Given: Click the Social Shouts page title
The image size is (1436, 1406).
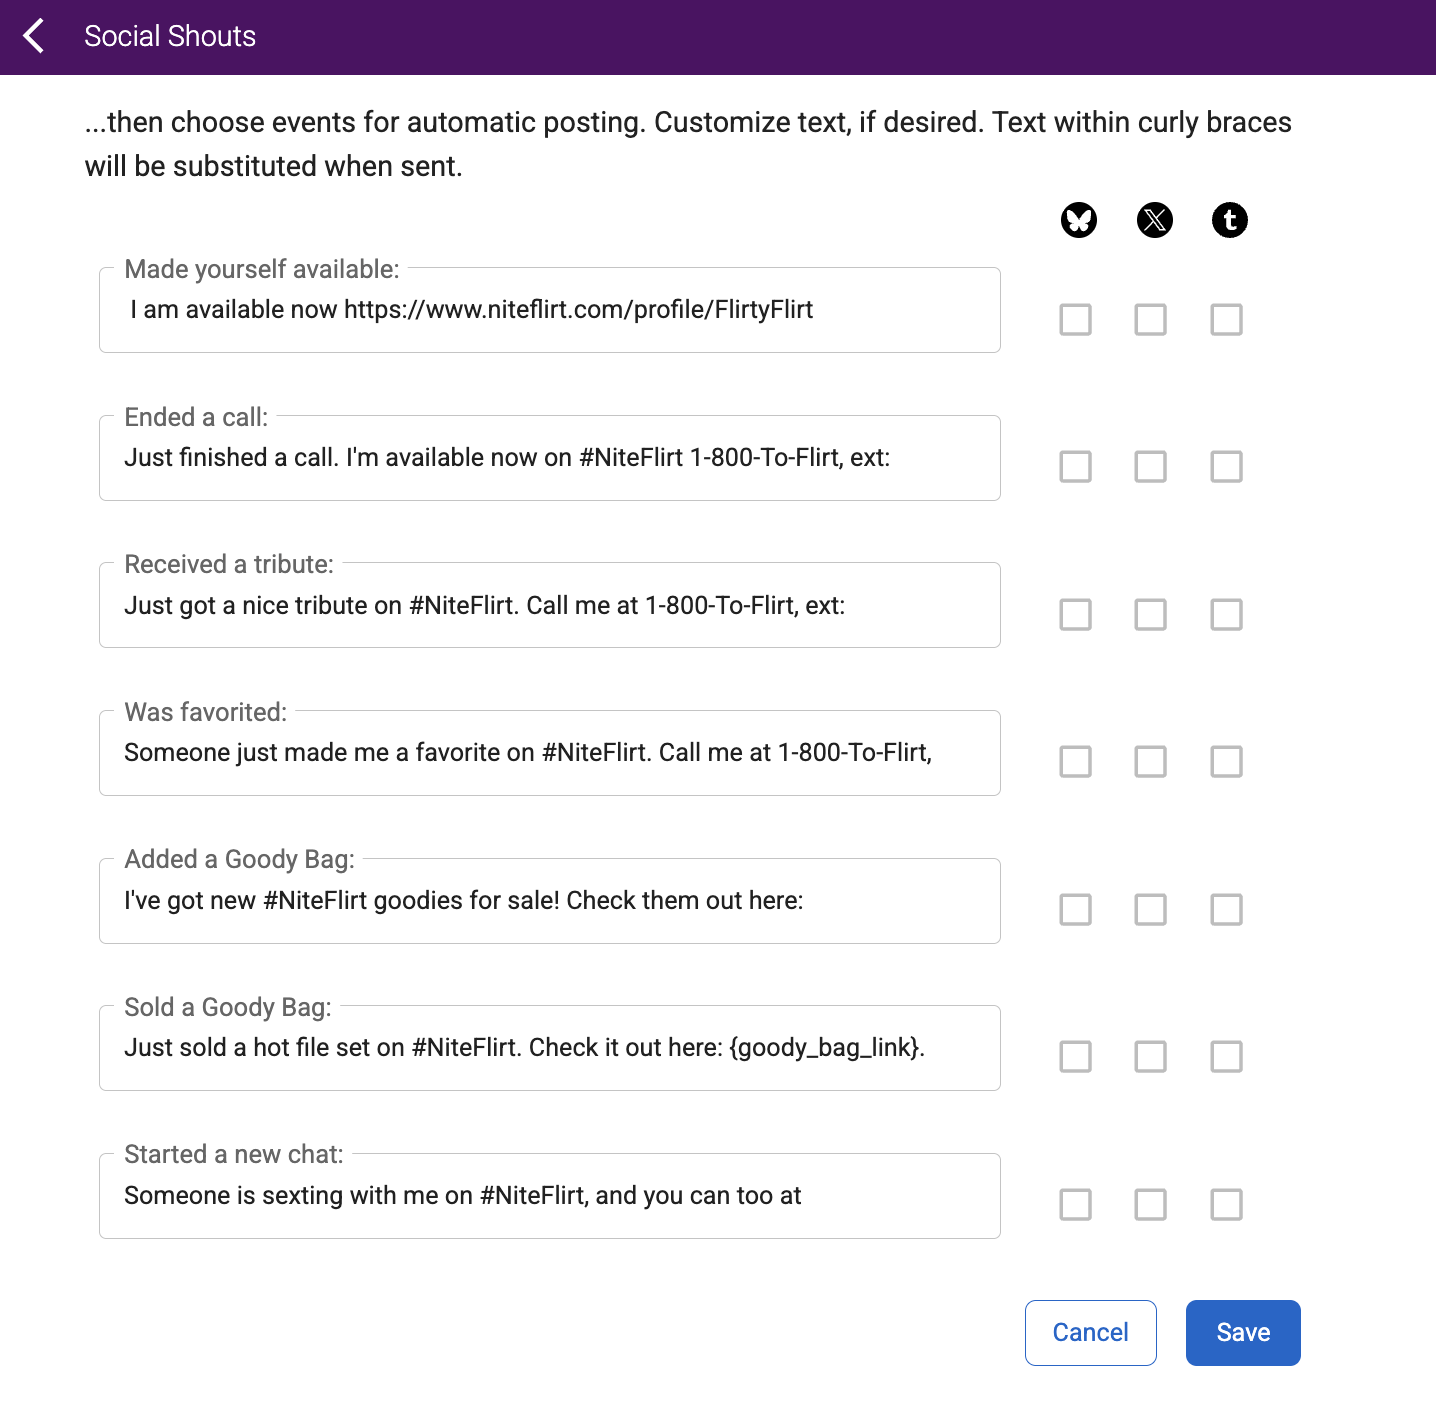Looking at the screenshot, I should coord(170,36).
